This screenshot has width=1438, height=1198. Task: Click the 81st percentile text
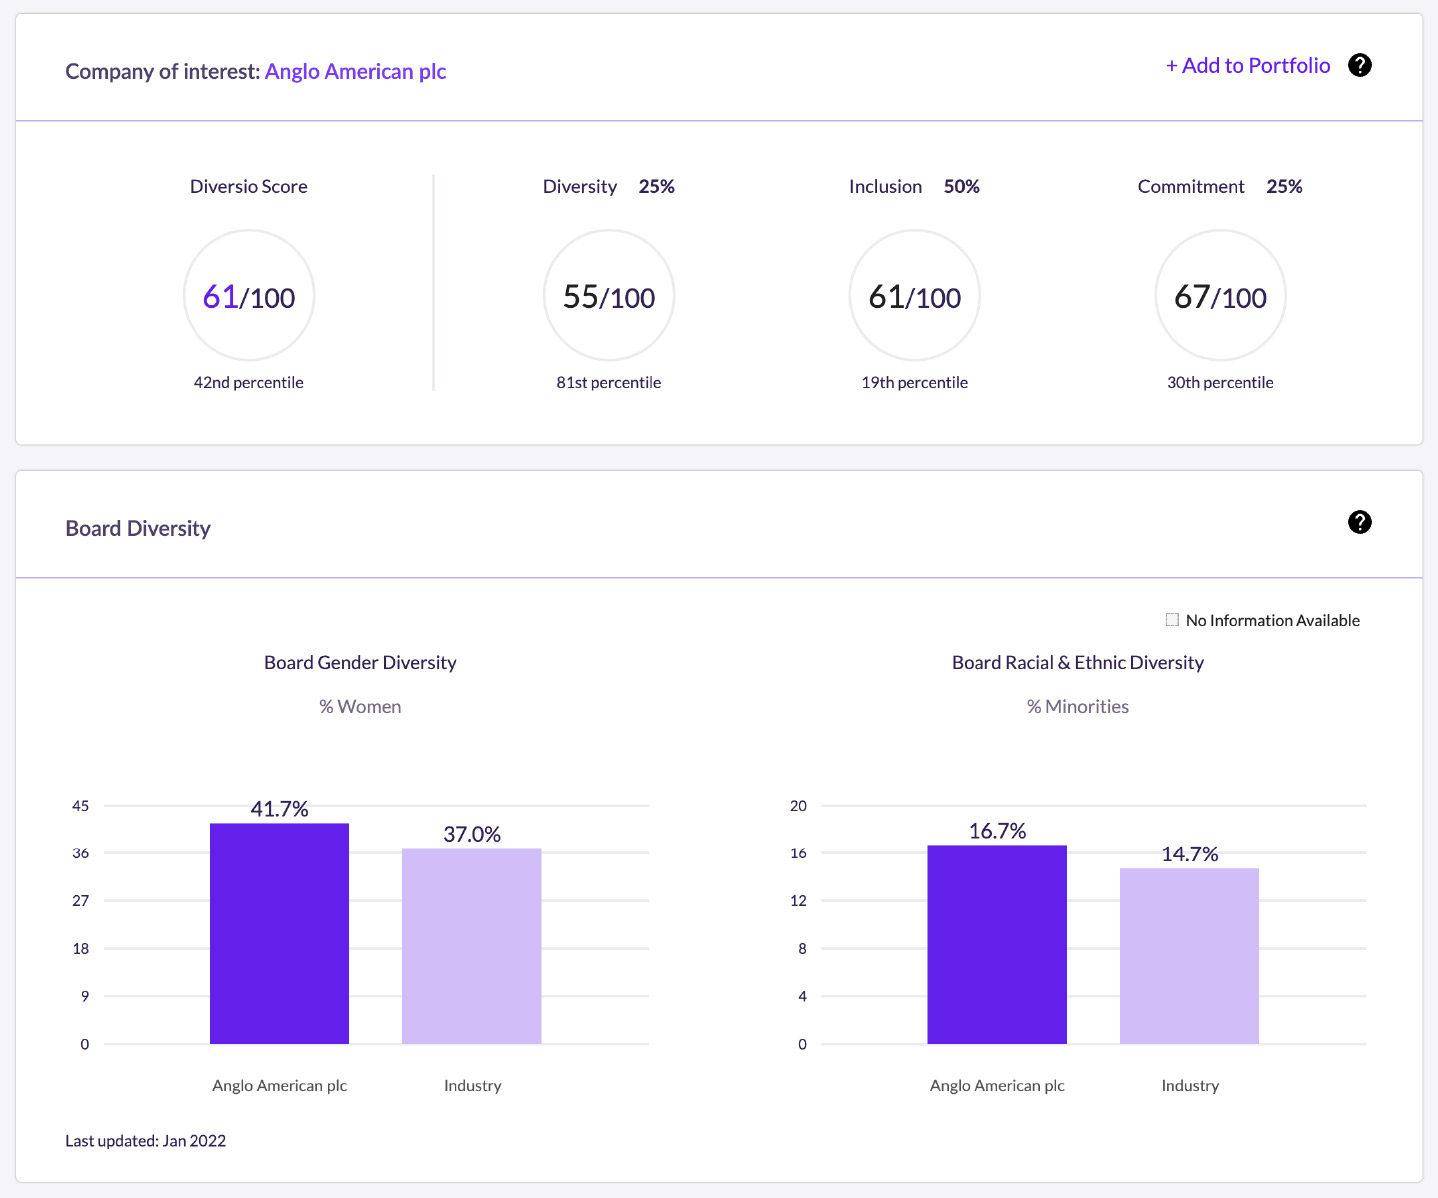(x=609, y=382)
